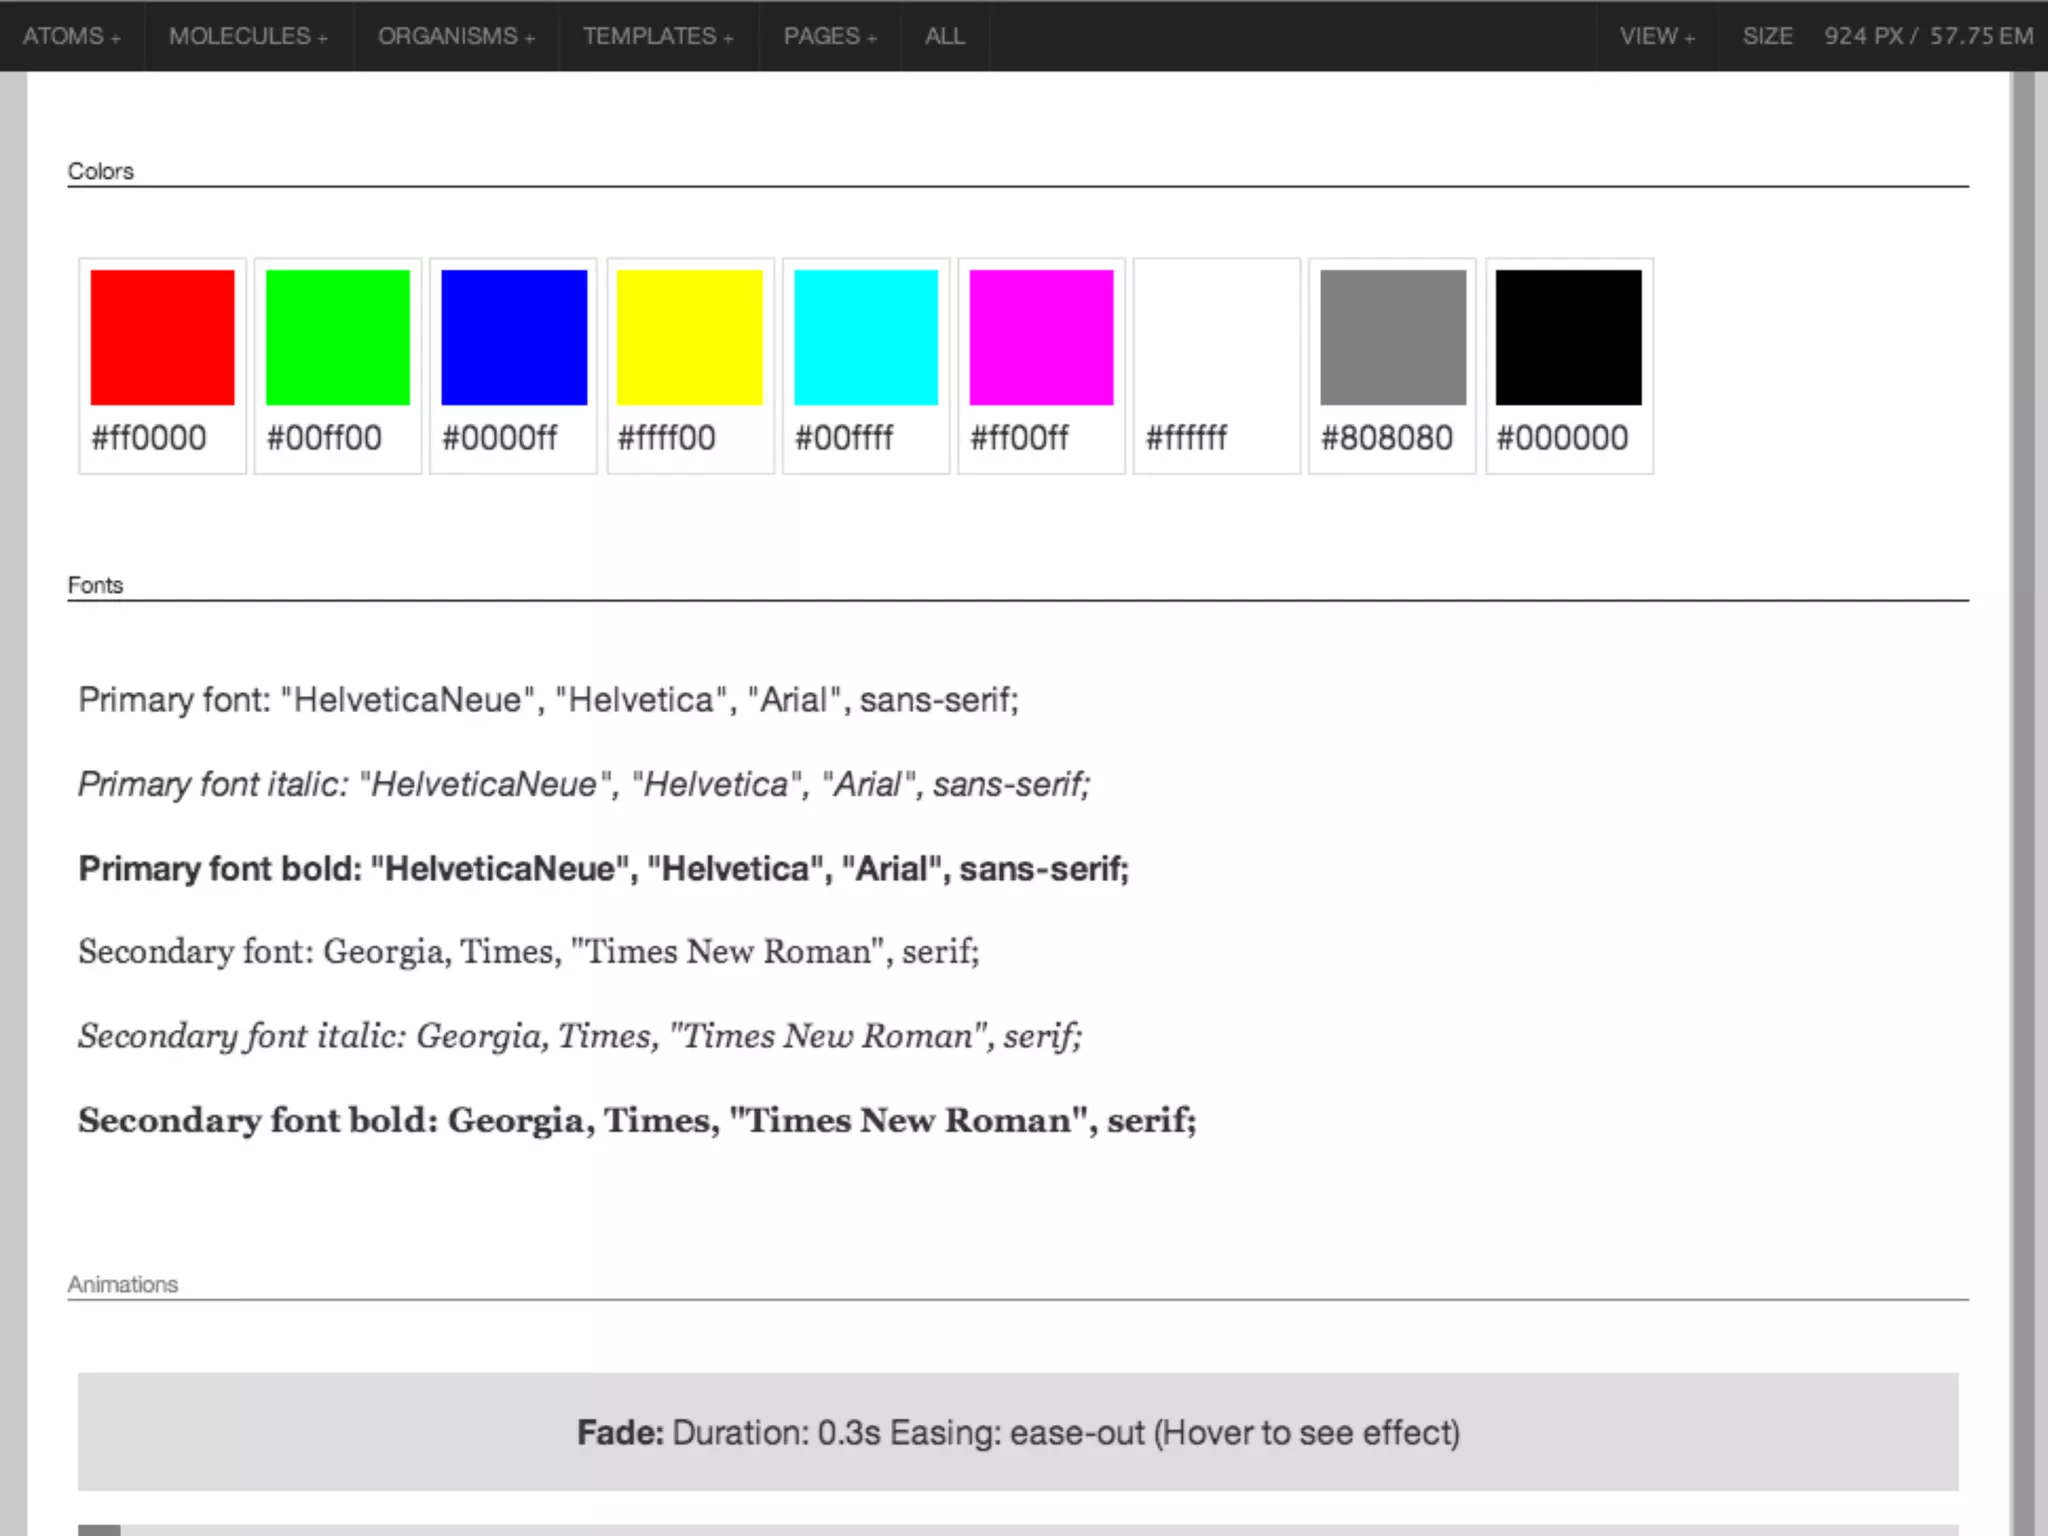Click the black #000000 color swatch
Image resolution: width=2048 pixels, height=1536 pixels.
[1568, 337]
